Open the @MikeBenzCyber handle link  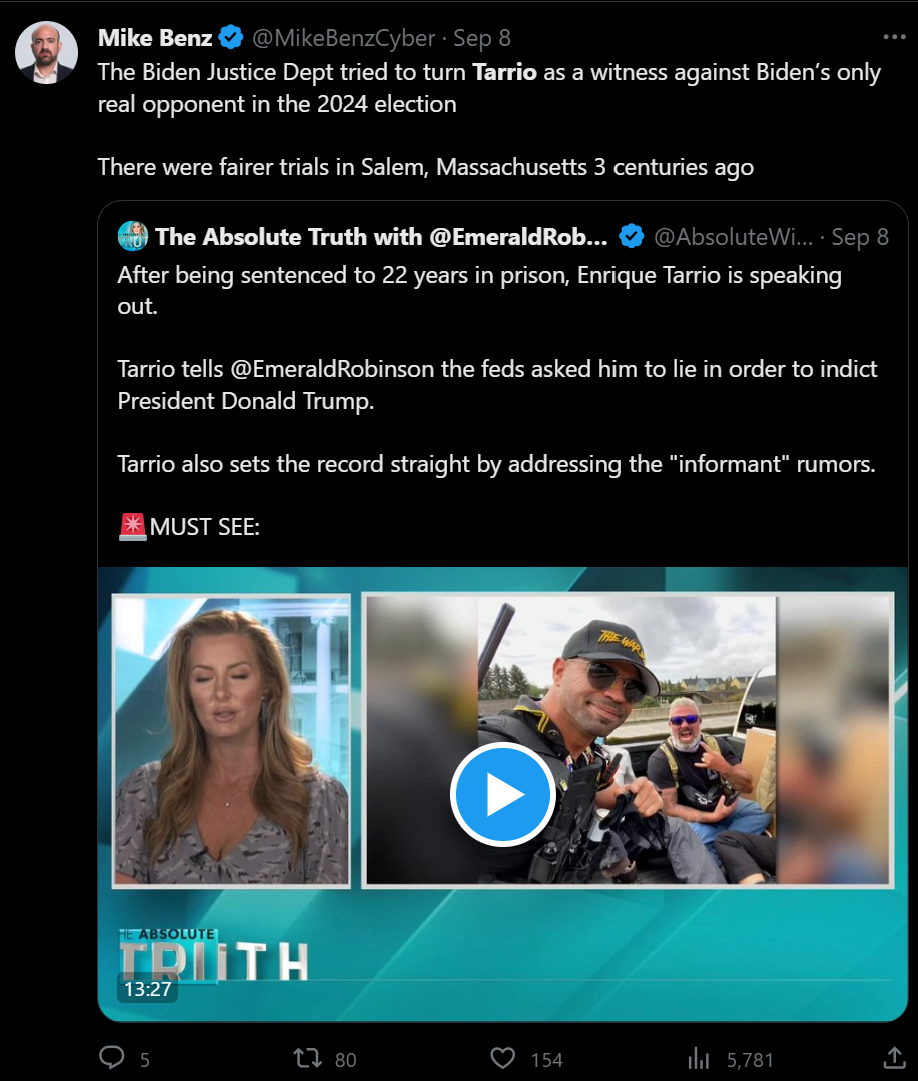pyautogui.click(x=343, y=38)
